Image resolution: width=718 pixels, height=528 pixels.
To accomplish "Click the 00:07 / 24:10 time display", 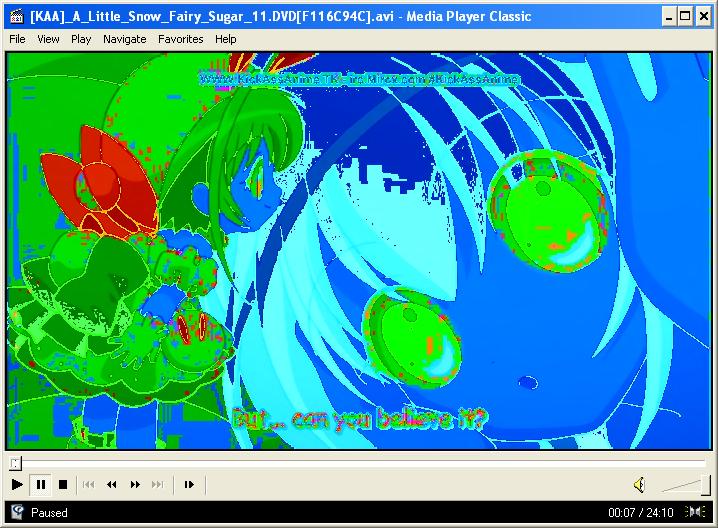I will (641, 512).
